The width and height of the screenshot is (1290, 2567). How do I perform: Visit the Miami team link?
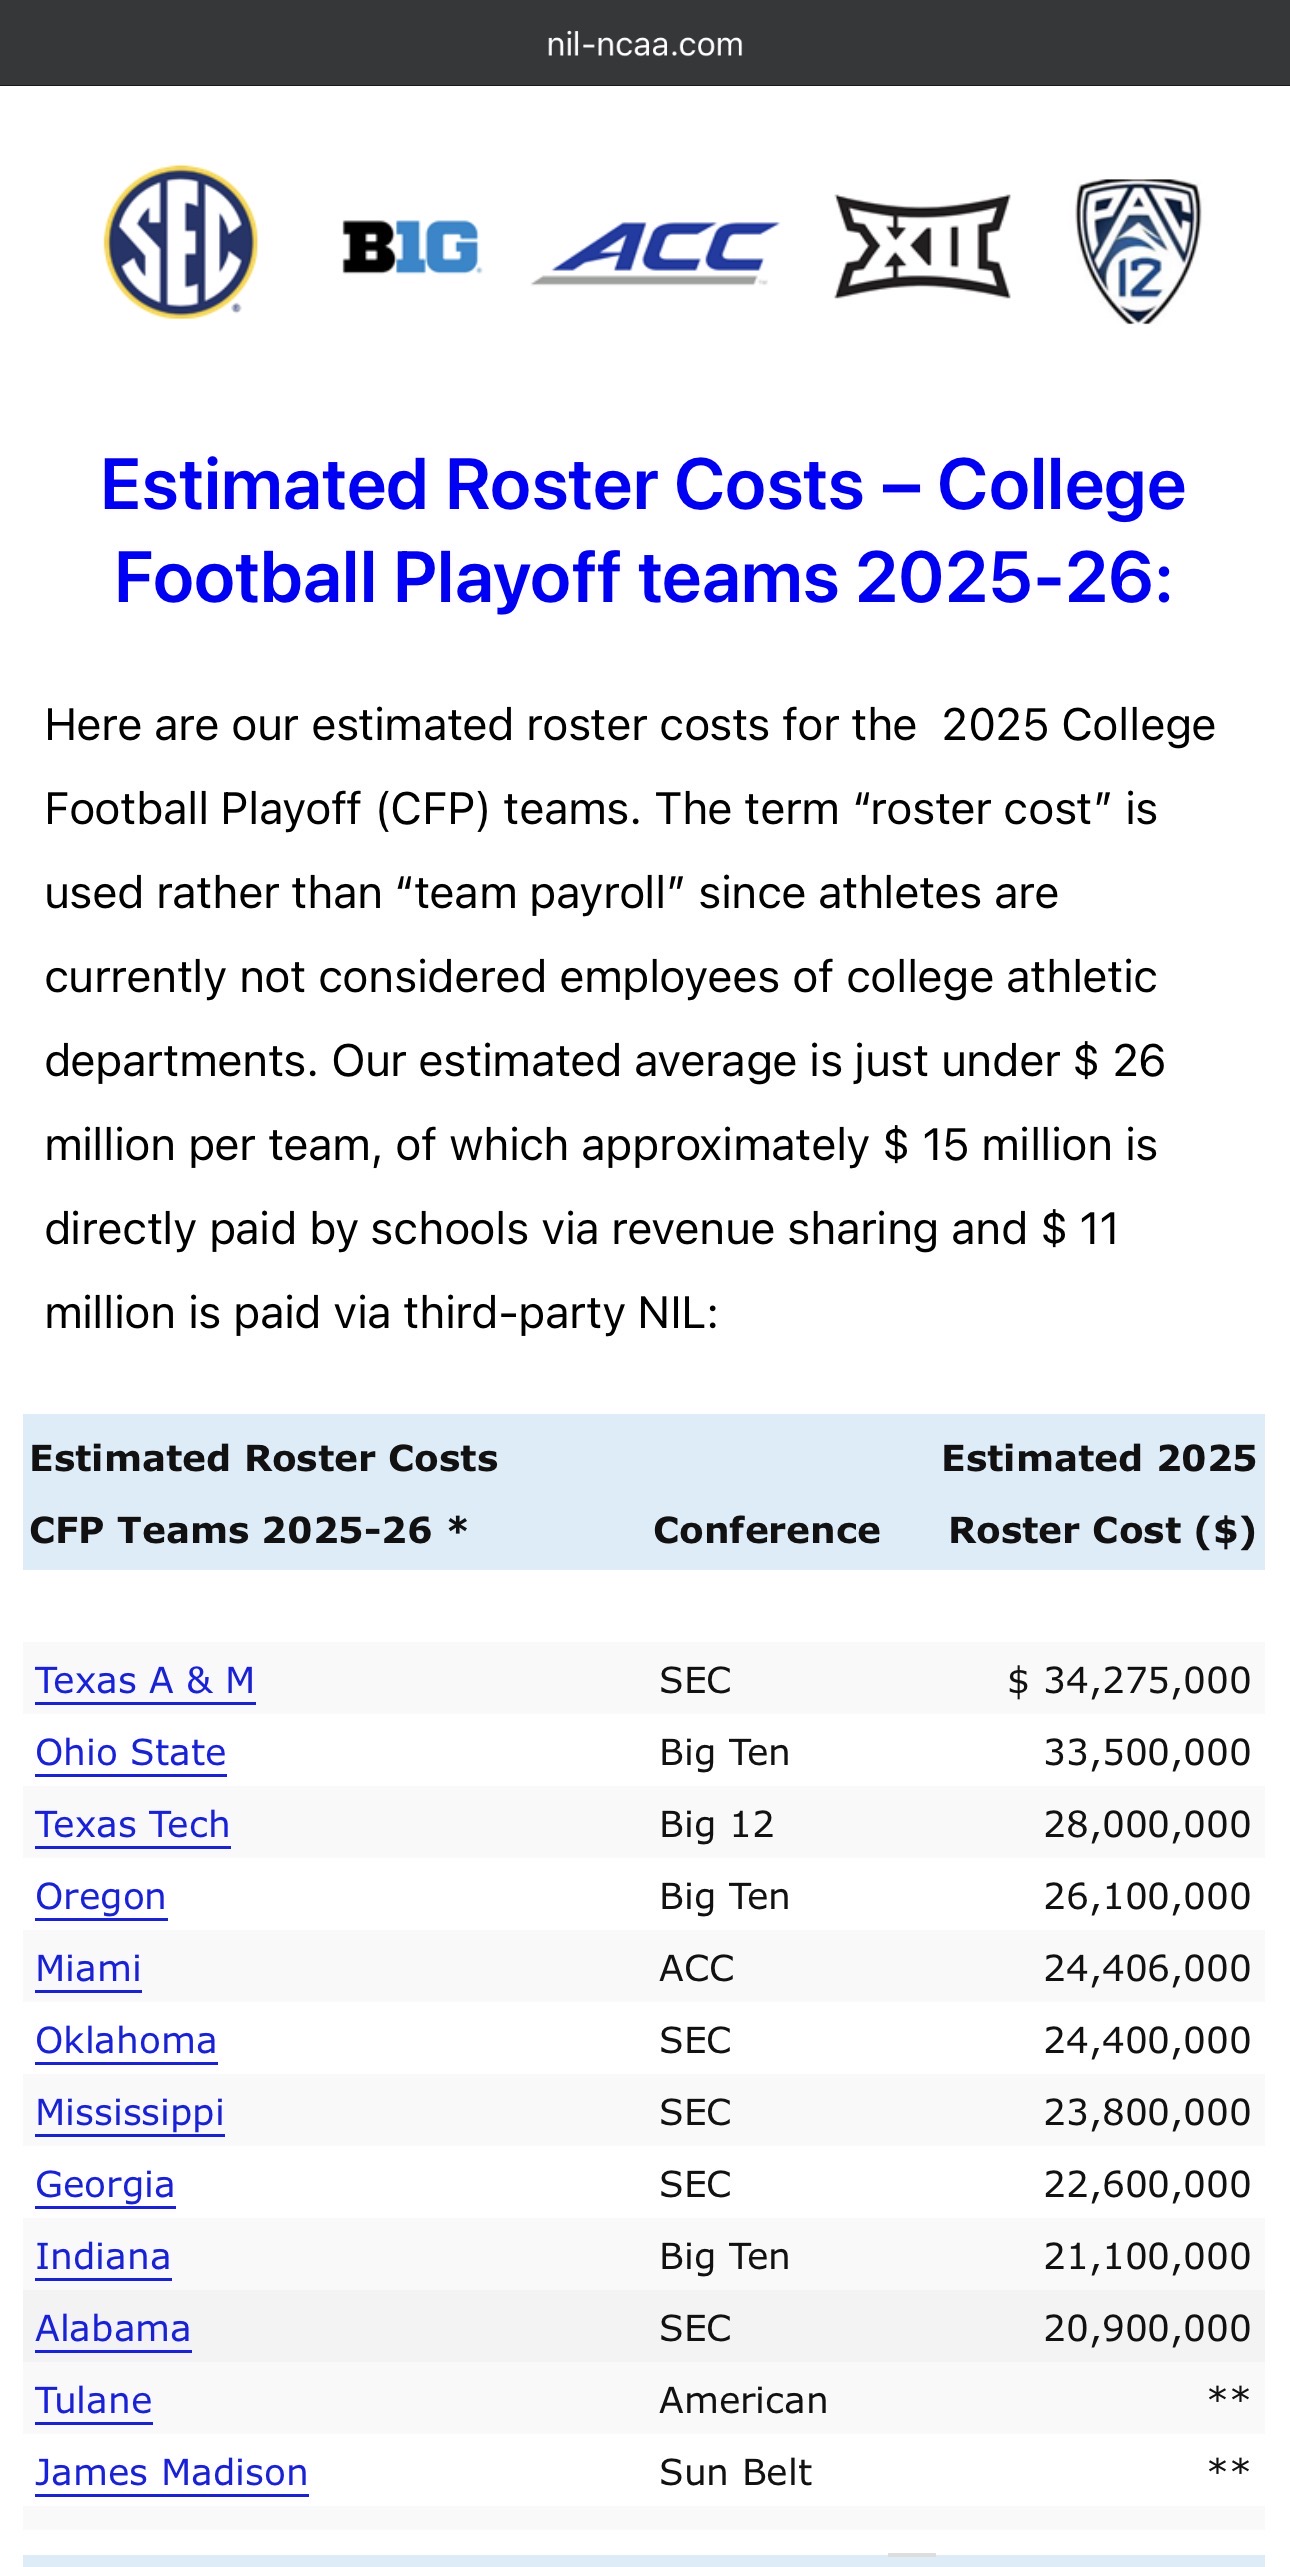pos(89,1968)
